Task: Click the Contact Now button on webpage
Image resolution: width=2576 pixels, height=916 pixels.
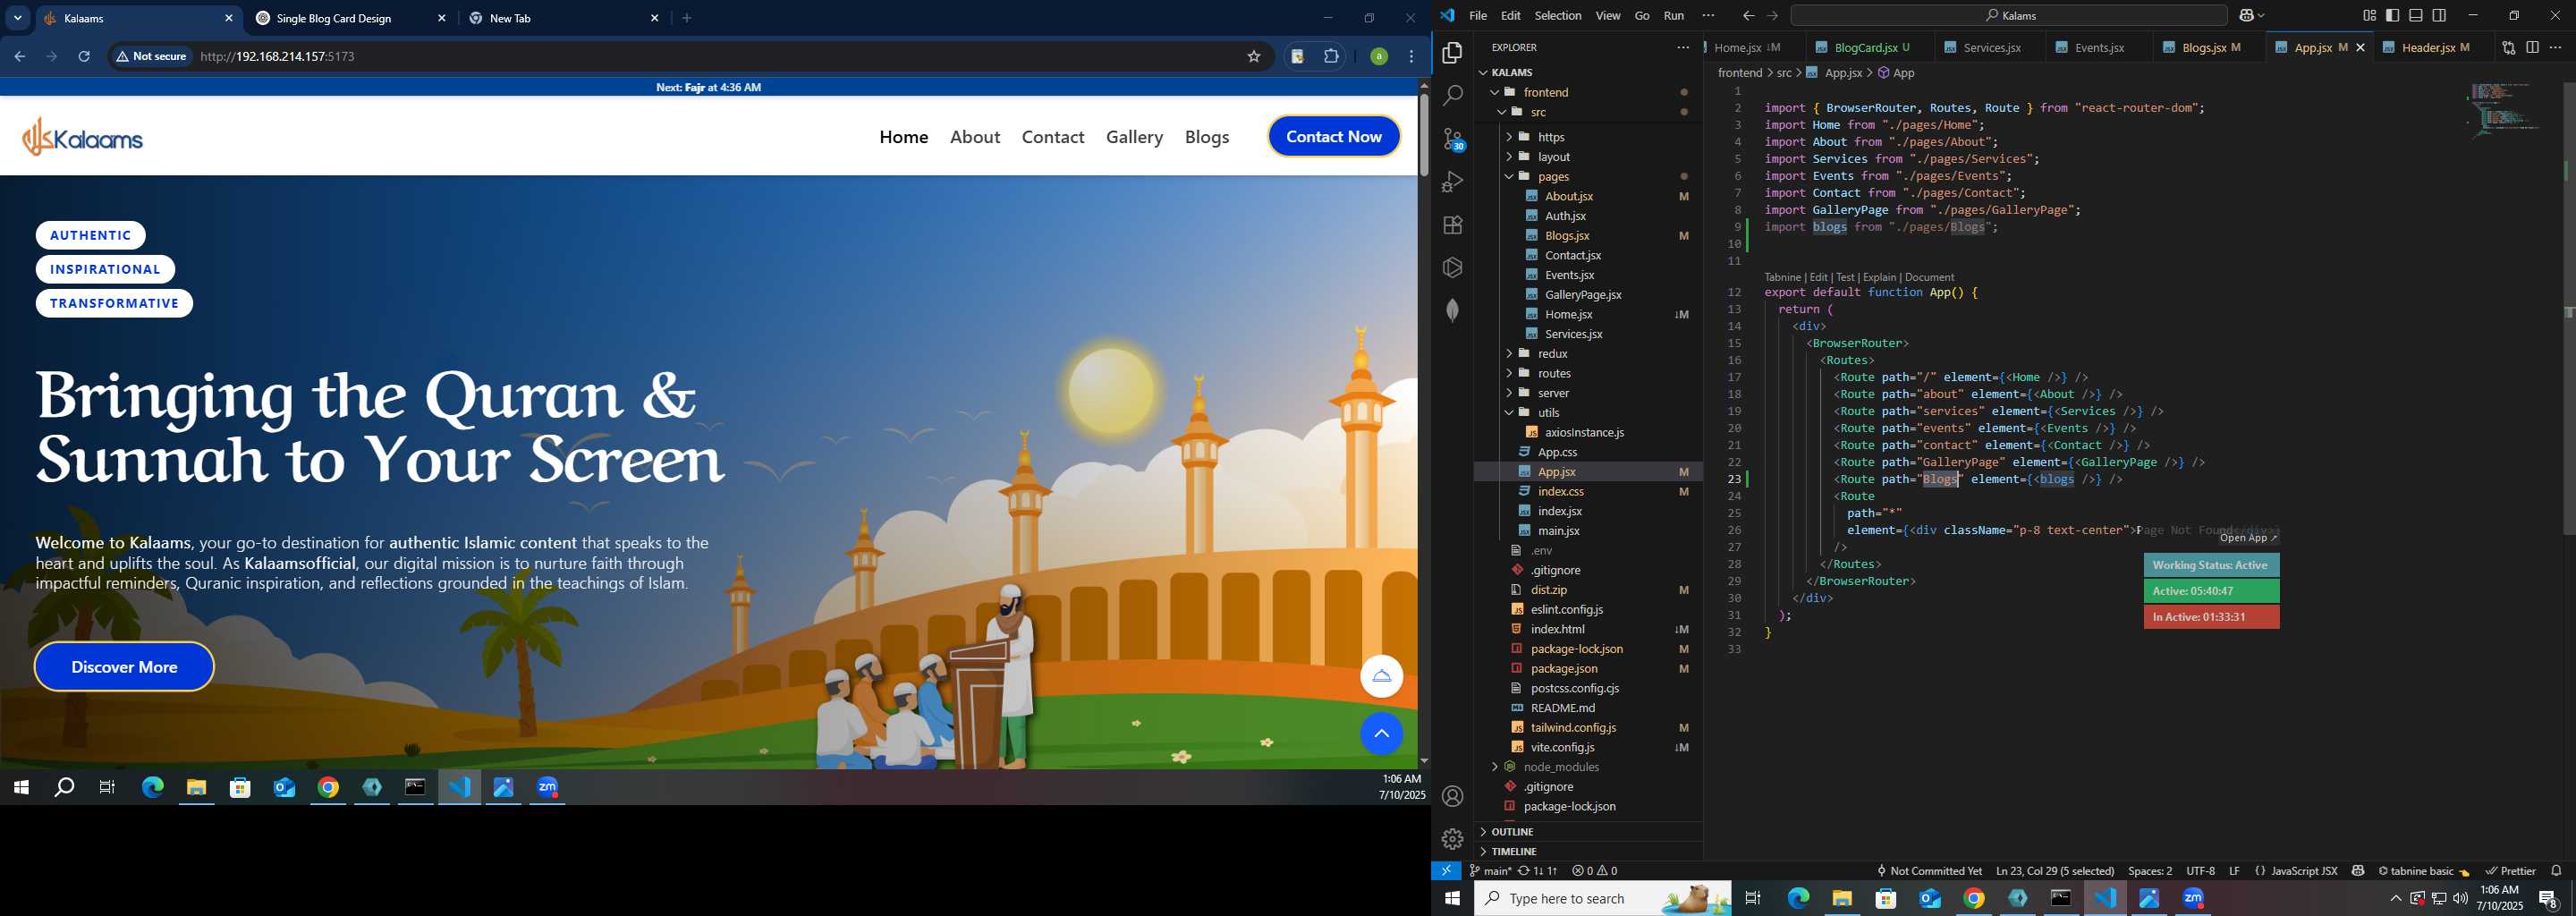Action: tap(1334, 137)
